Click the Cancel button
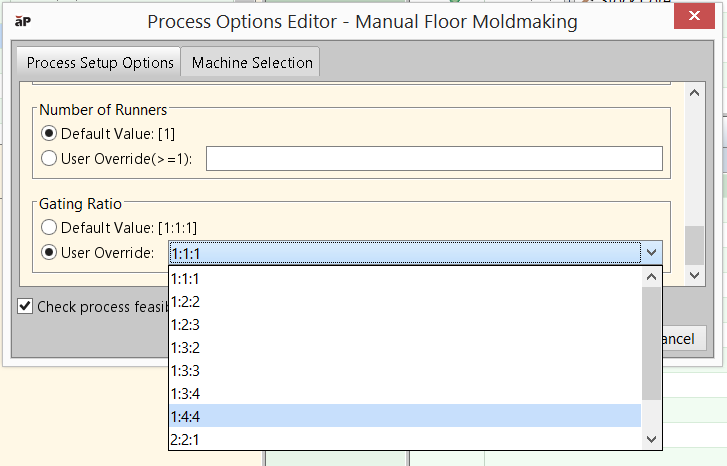727x466 pixels. pyautogui.click(x=680, y=339)
